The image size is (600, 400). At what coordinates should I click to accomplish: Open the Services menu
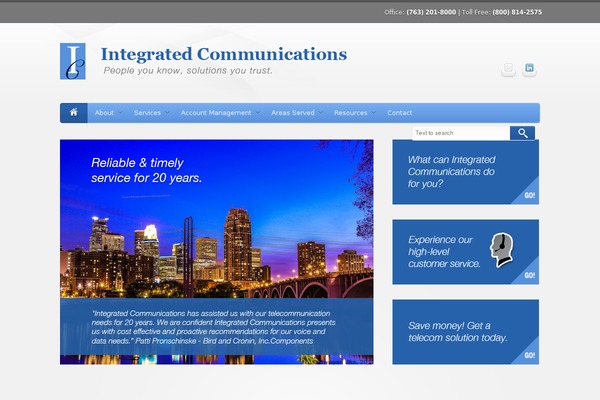[x=147, y=113]
